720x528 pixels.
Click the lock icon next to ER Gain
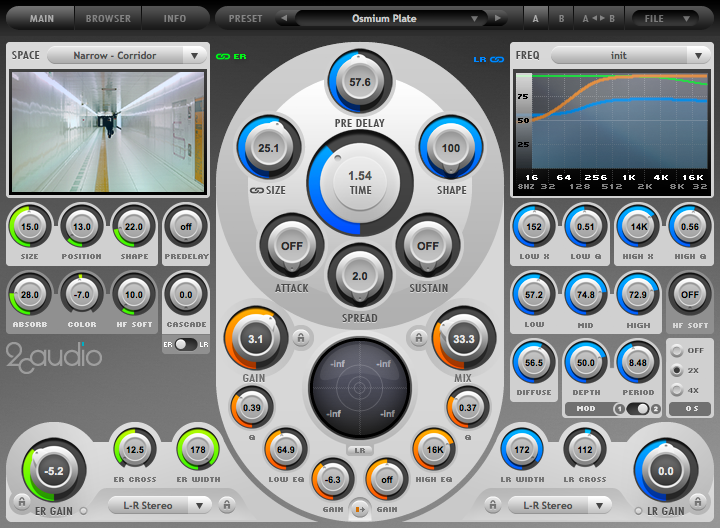[20, 502]
